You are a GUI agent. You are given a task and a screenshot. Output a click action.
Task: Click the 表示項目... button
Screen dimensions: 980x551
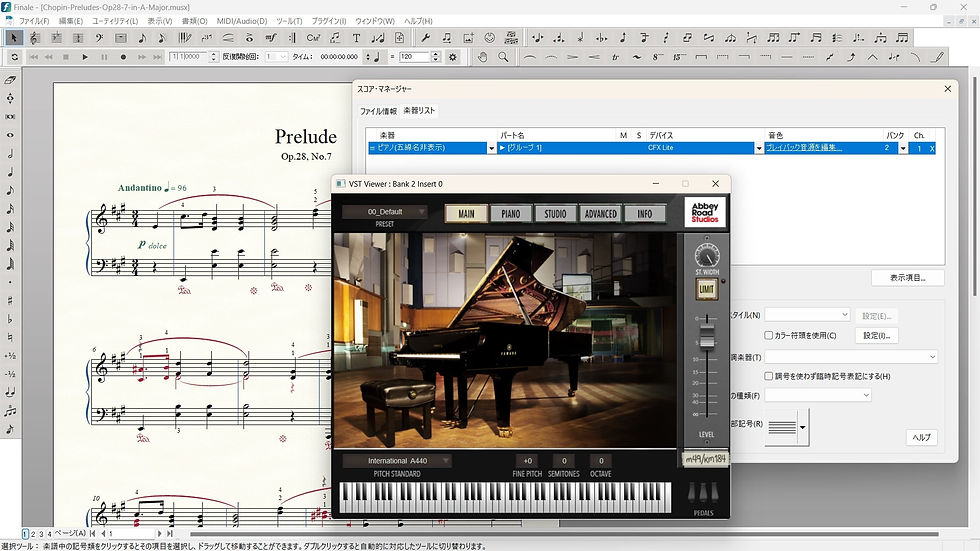pyautogui.click(x=908, y=278)
